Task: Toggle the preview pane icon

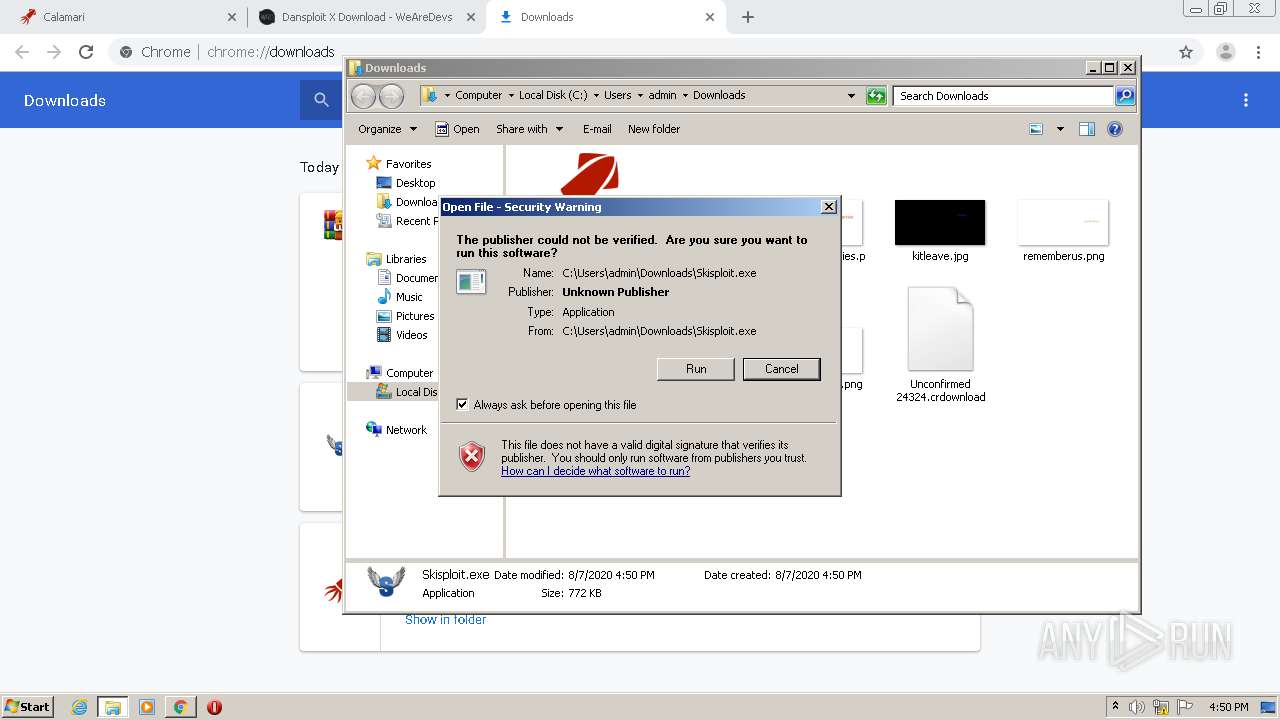Action: (x=1087, y=129)
